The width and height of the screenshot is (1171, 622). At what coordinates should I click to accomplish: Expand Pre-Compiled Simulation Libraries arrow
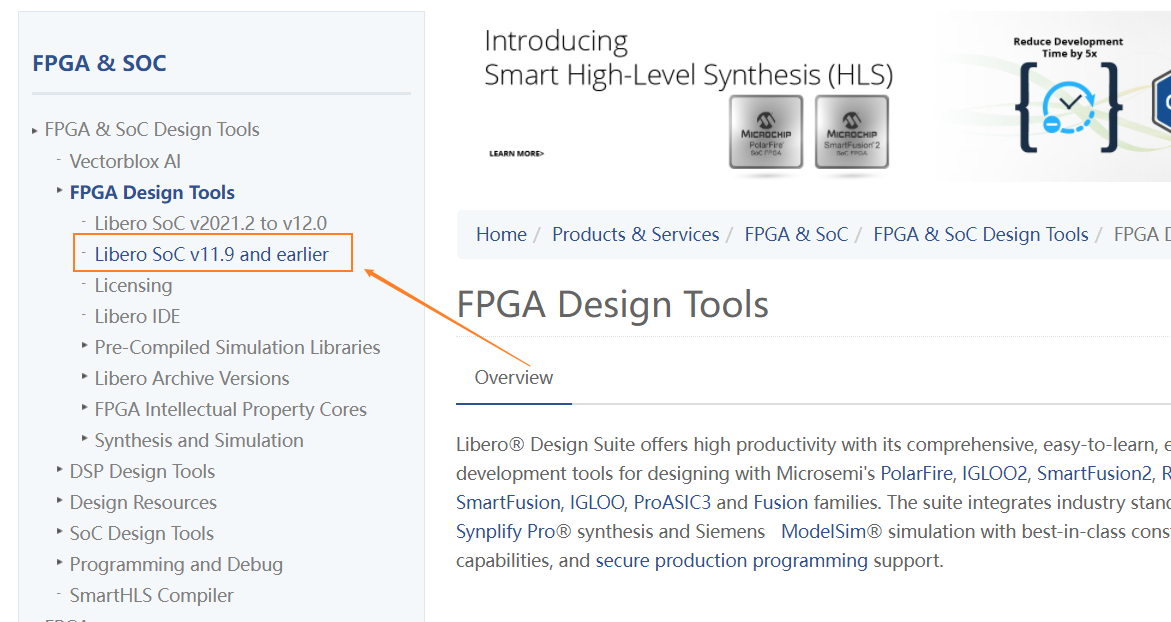point(84,346)
